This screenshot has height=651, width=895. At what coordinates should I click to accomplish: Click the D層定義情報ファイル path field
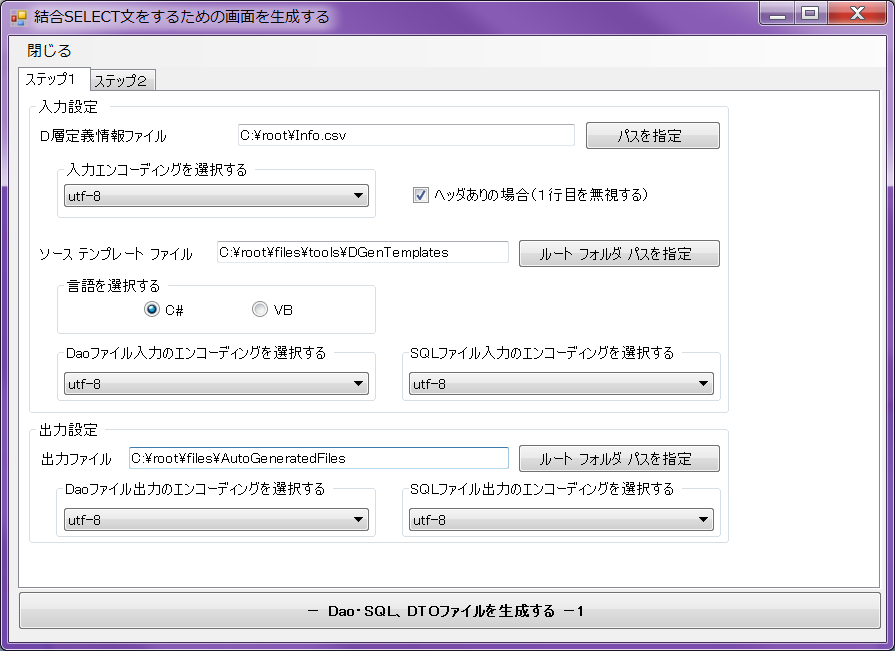[406, 135]
